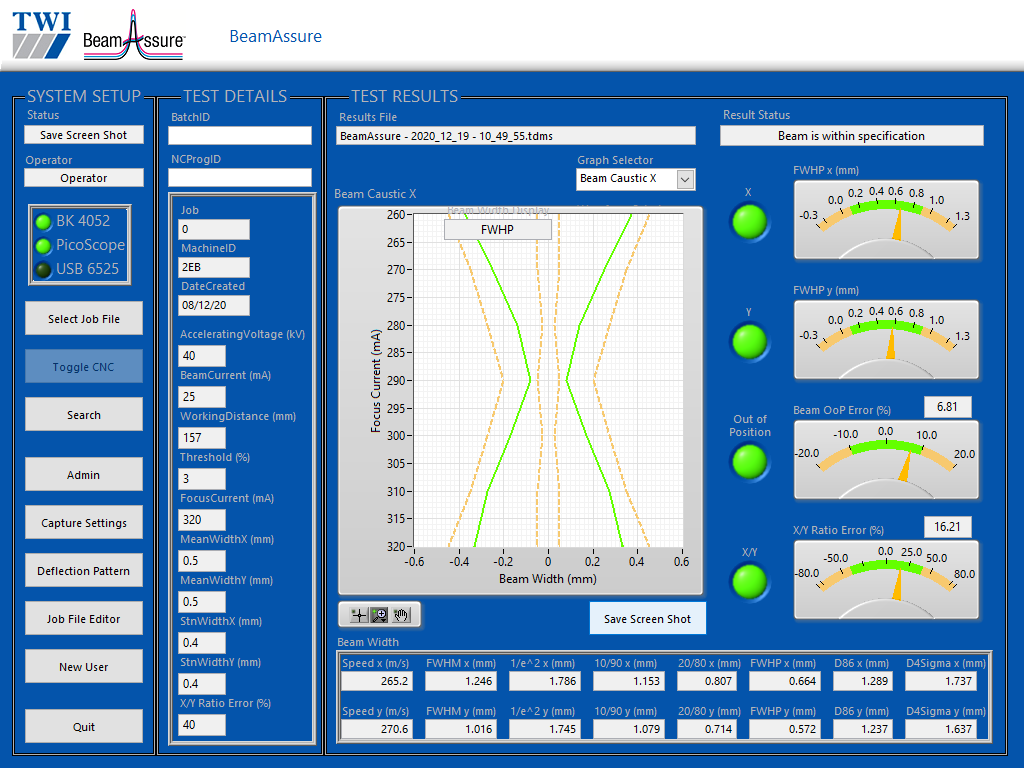Open Capture Settings

(84, 522)
